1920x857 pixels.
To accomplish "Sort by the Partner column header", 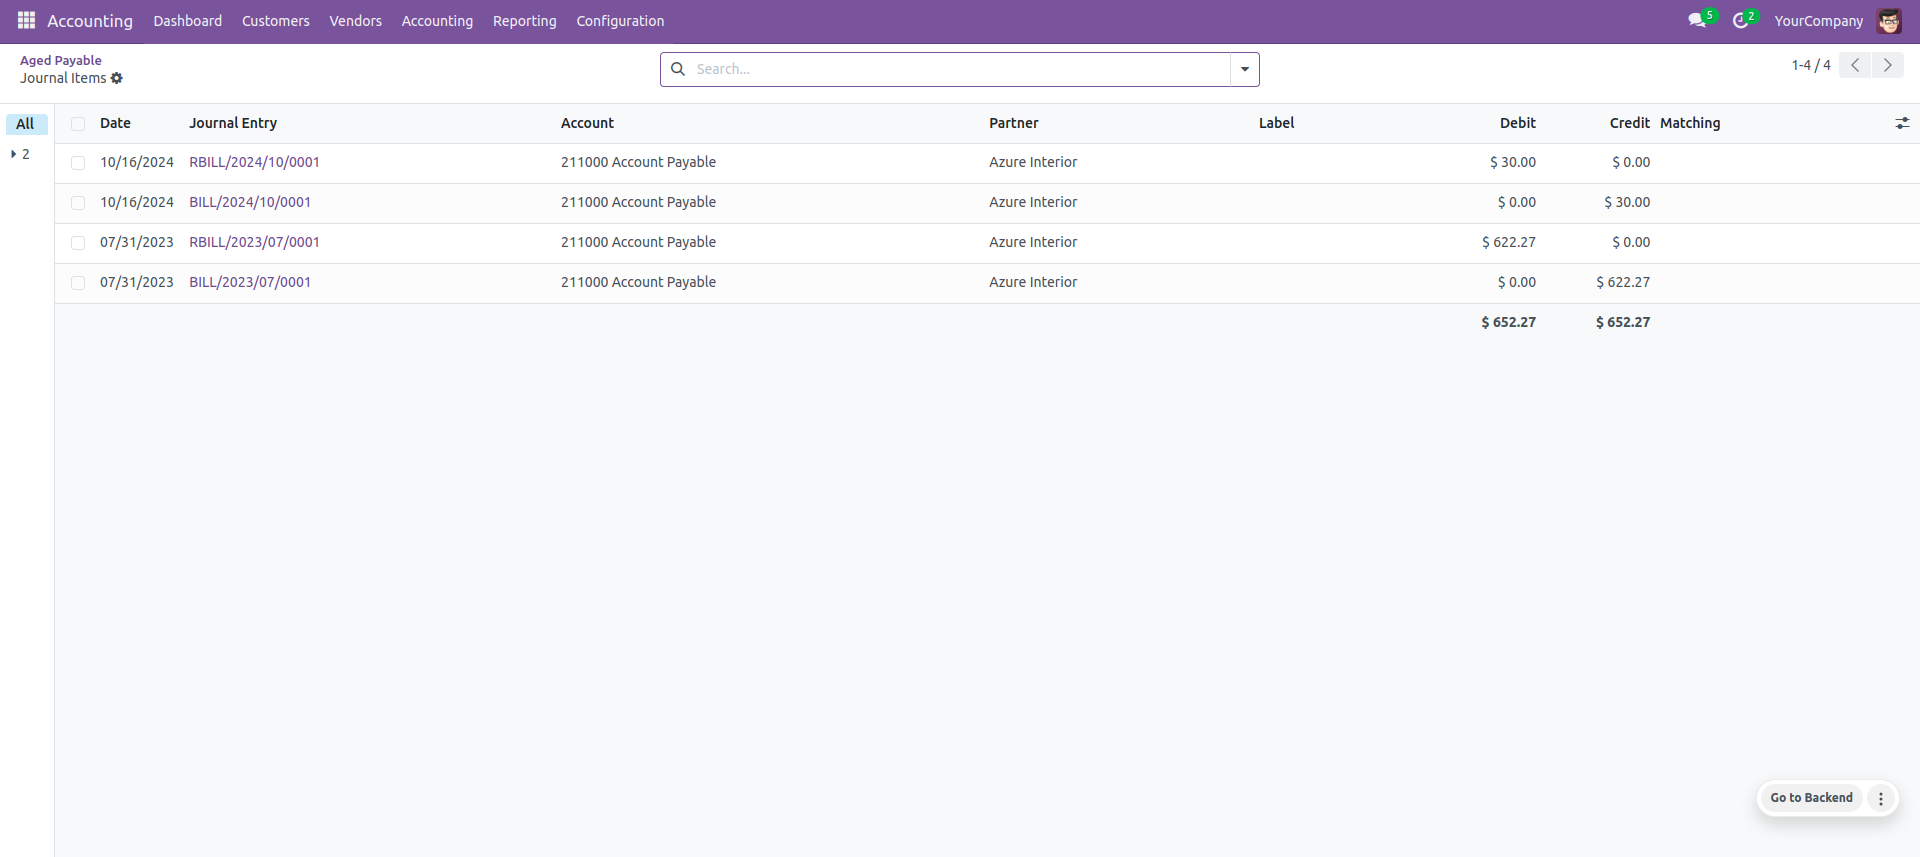I will click(x=1014, y=123).
